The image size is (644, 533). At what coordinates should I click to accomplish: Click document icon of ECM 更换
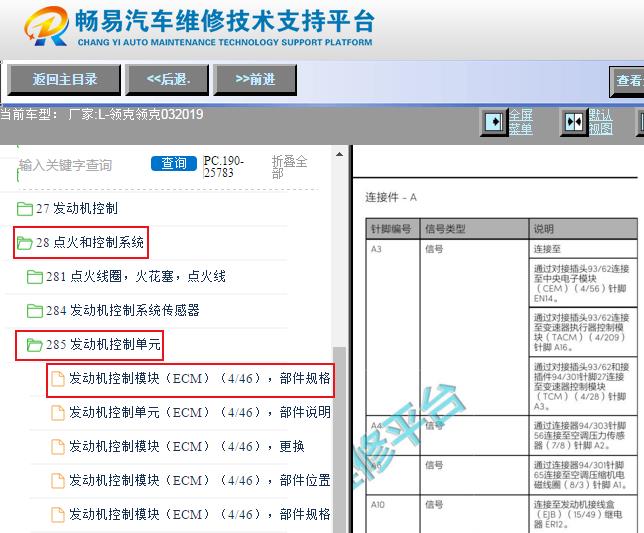pyautogui.click(x=58, y=447)
